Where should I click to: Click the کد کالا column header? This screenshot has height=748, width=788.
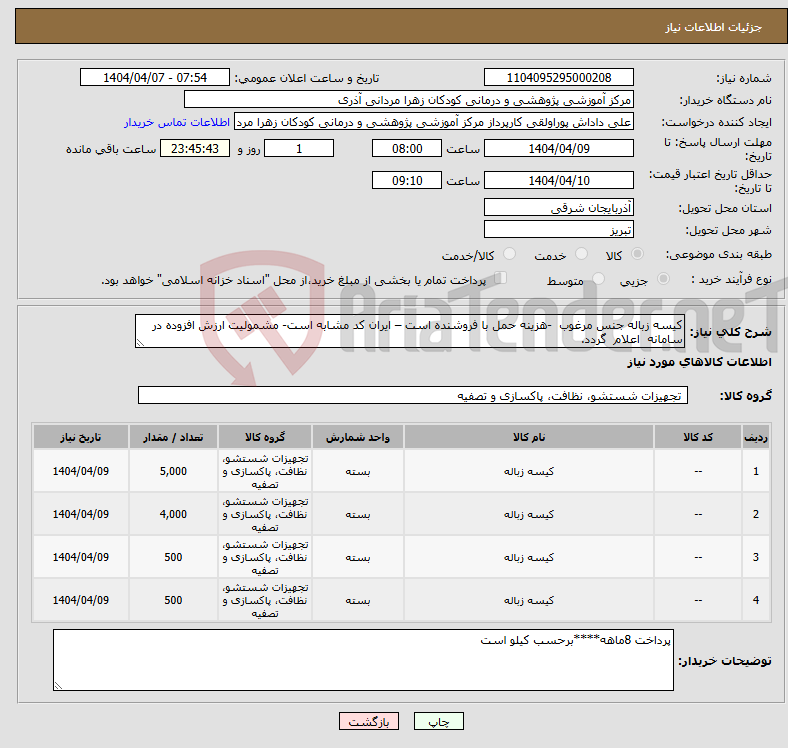(698, 437)
